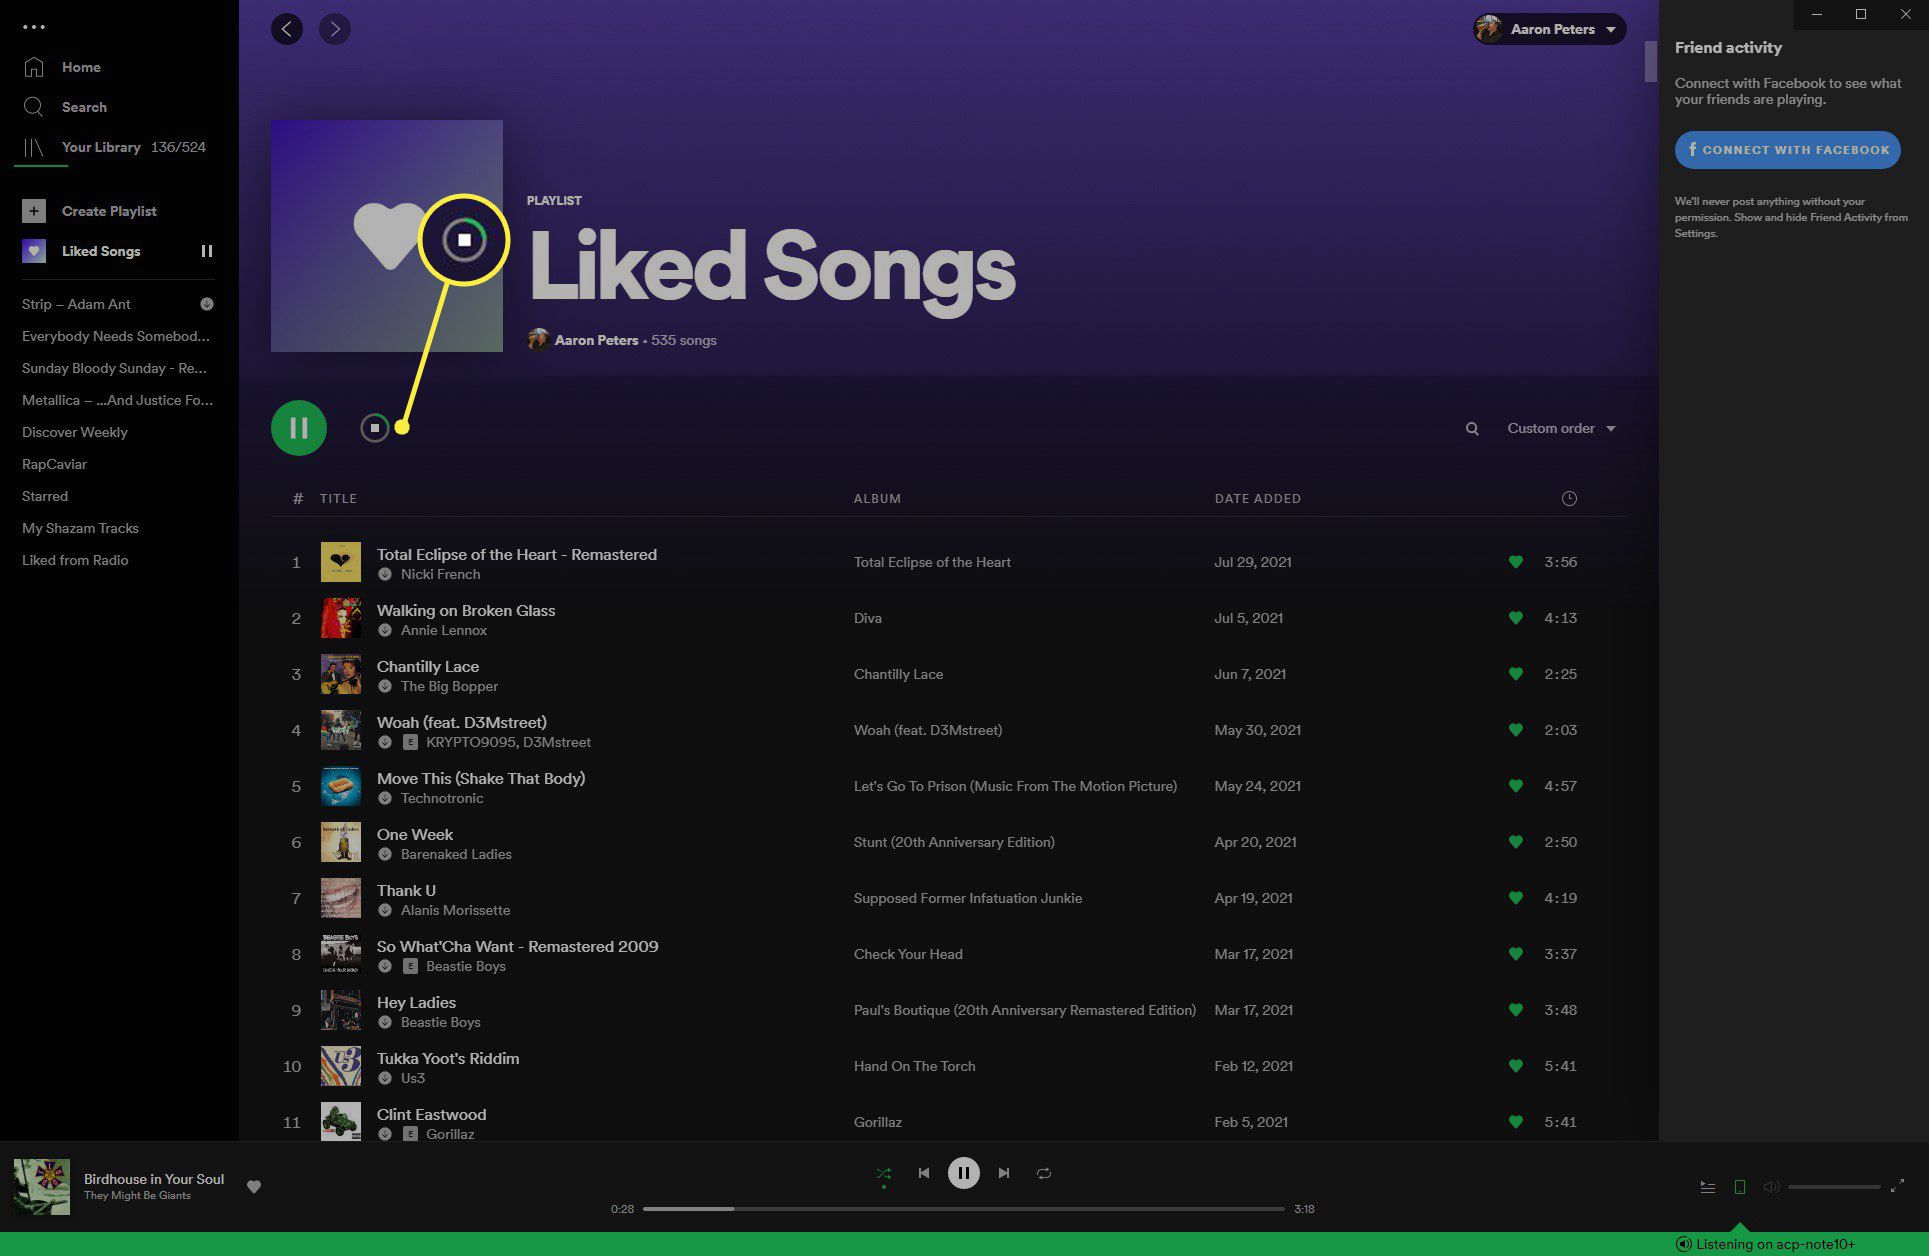
Task: Open the Home menu item
Action: point(82,66)
